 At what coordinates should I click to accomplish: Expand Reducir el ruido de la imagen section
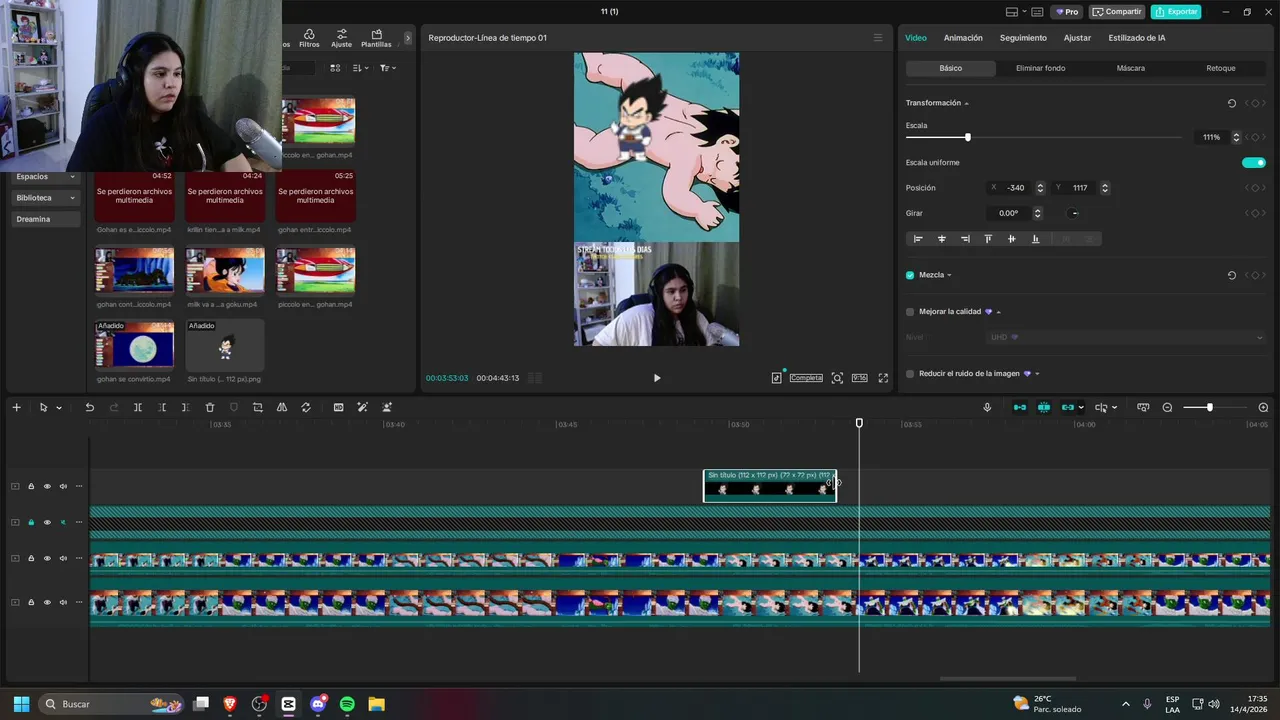[1037, 374]
